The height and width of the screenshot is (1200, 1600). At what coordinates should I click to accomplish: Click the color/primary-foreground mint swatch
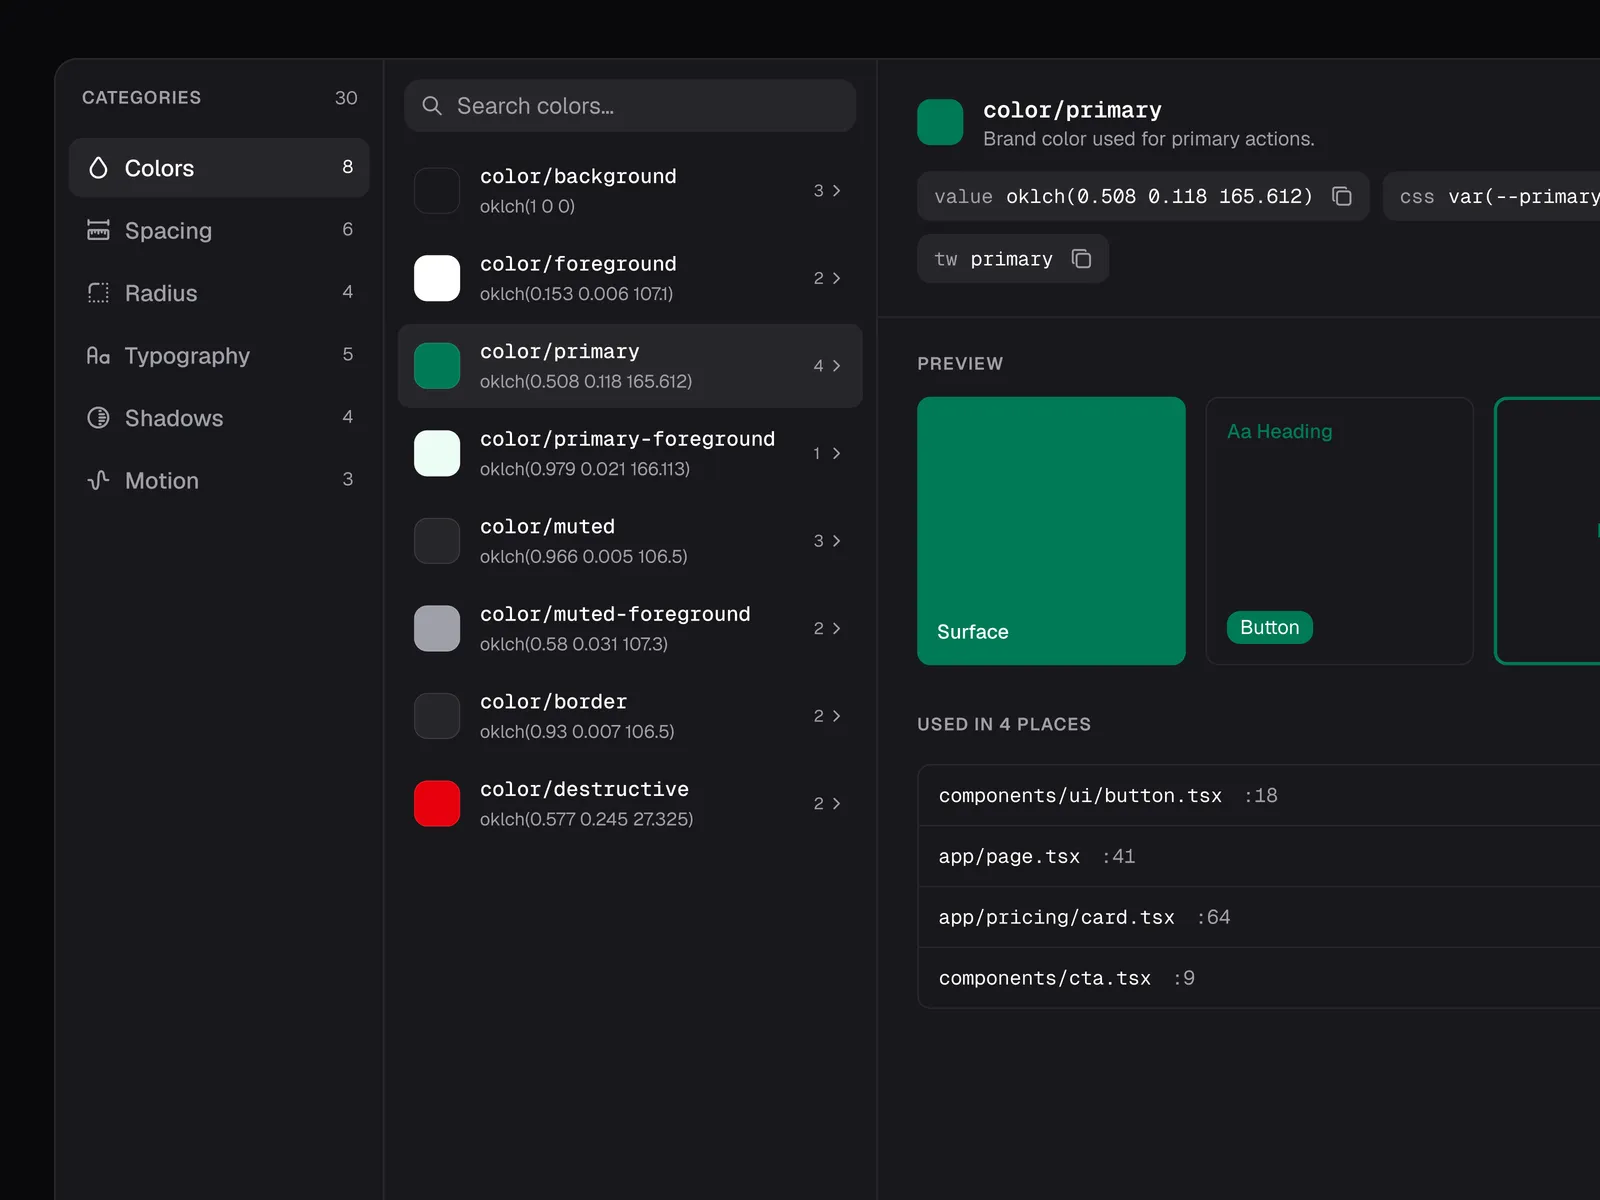437,453
